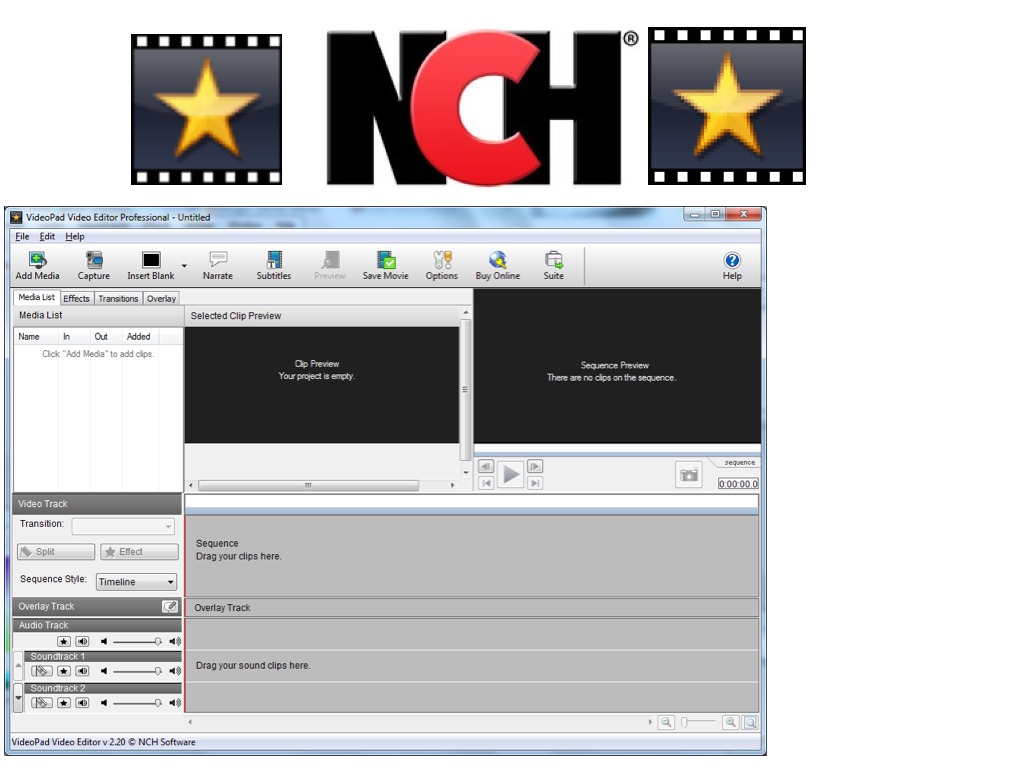The height and width of the screenshot is (768, 1024).
Task: Play the sequence preview
Action: [511, 475]
